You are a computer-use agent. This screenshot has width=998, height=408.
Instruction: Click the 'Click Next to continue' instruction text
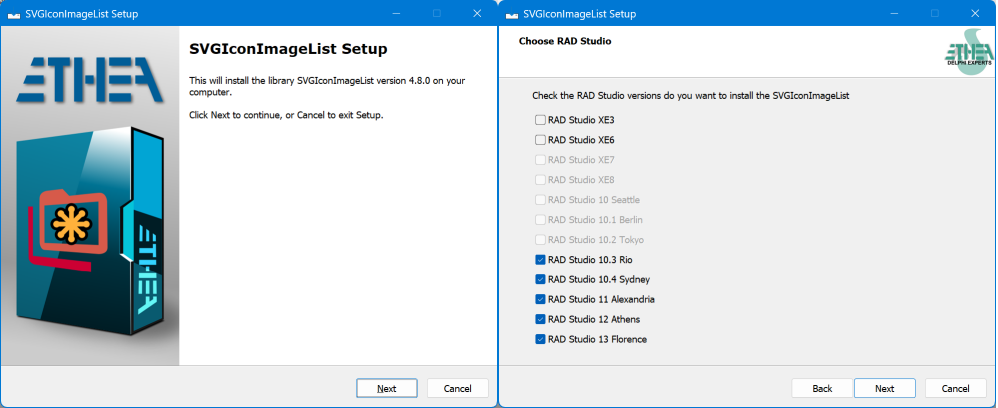point(286,116)
